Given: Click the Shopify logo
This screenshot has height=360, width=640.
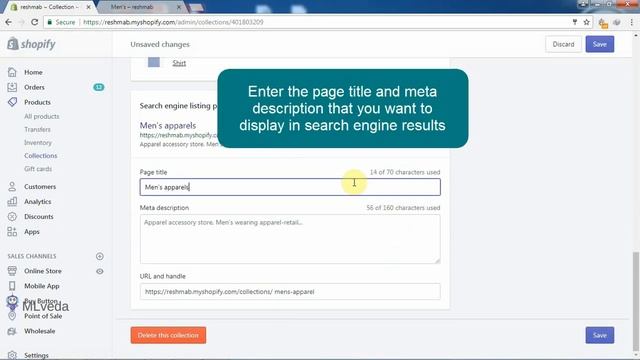Looking at the screenshot, I should pos(31,44).
